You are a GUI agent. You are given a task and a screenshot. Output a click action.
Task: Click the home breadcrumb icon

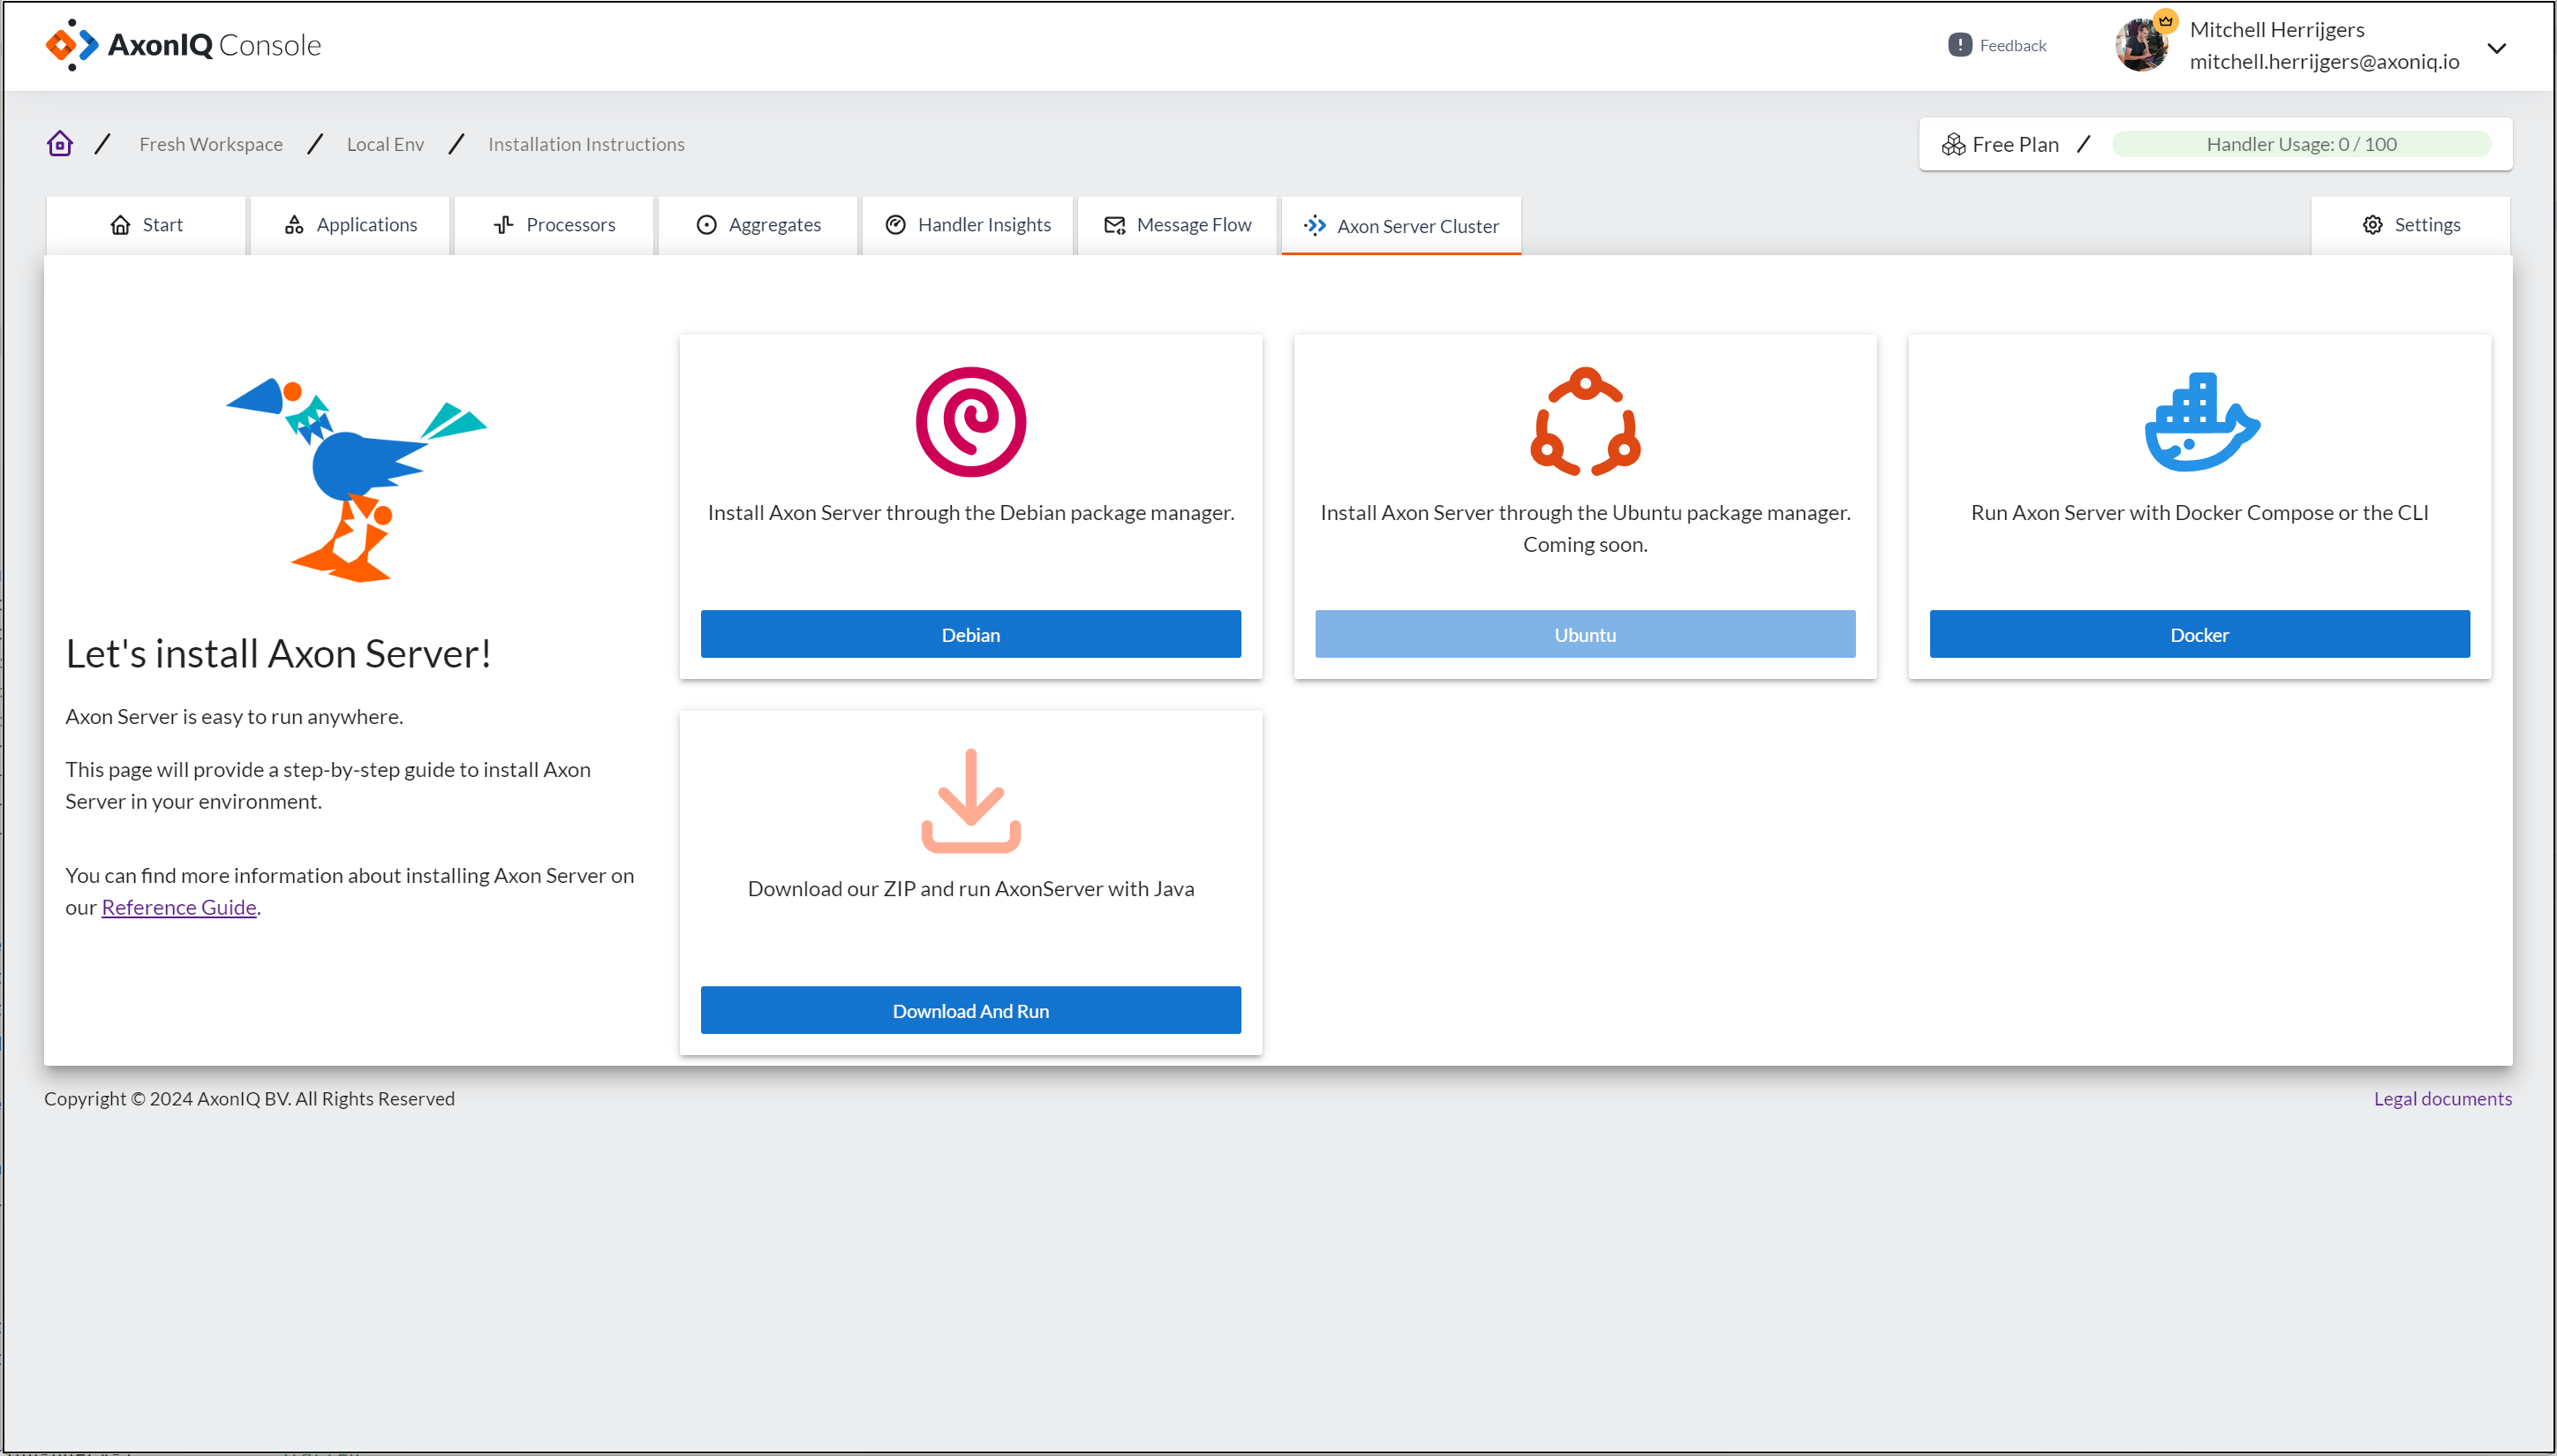point(60,144)
